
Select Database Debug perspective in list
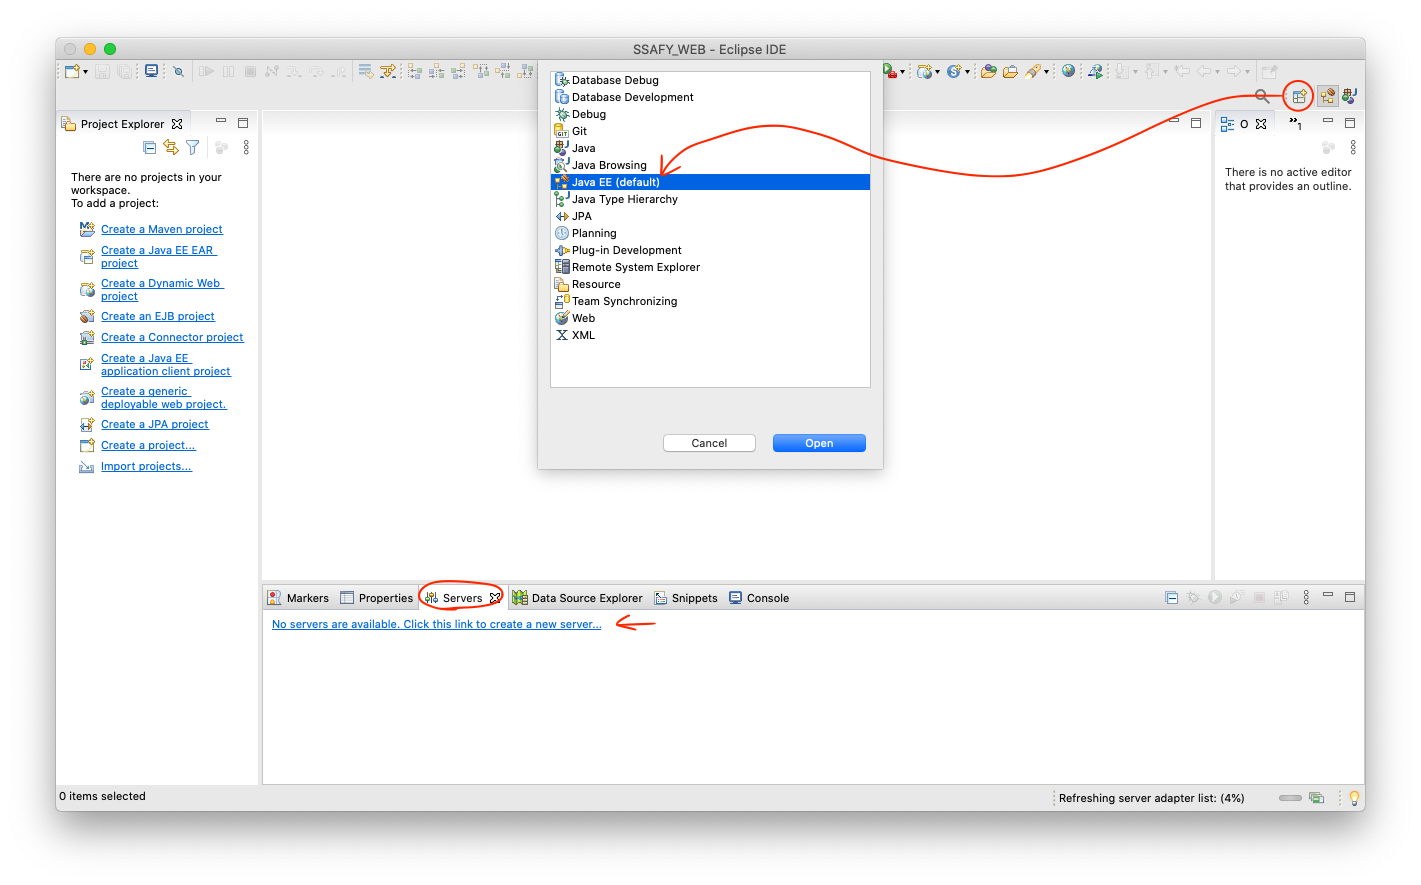click(x=710, y=80)
